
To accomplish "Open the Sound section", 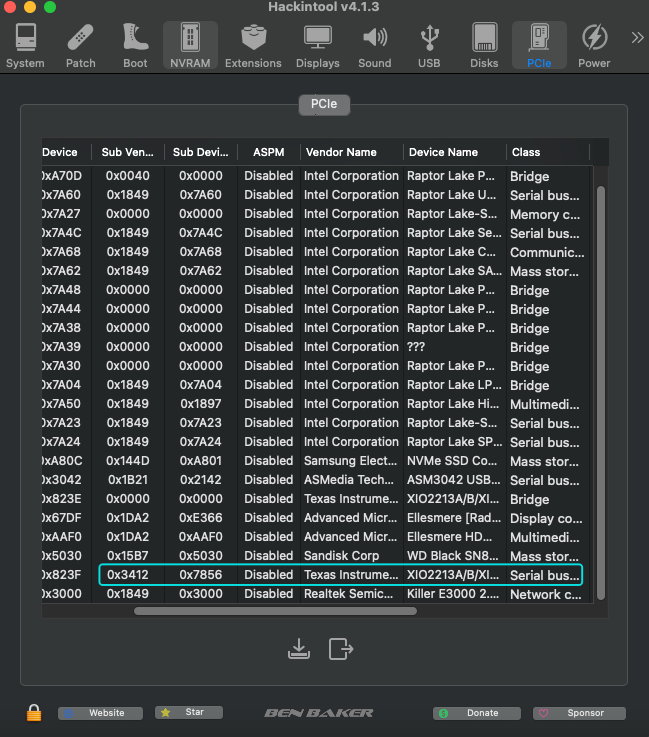I will pyautogui.click(x=374, y=46).
